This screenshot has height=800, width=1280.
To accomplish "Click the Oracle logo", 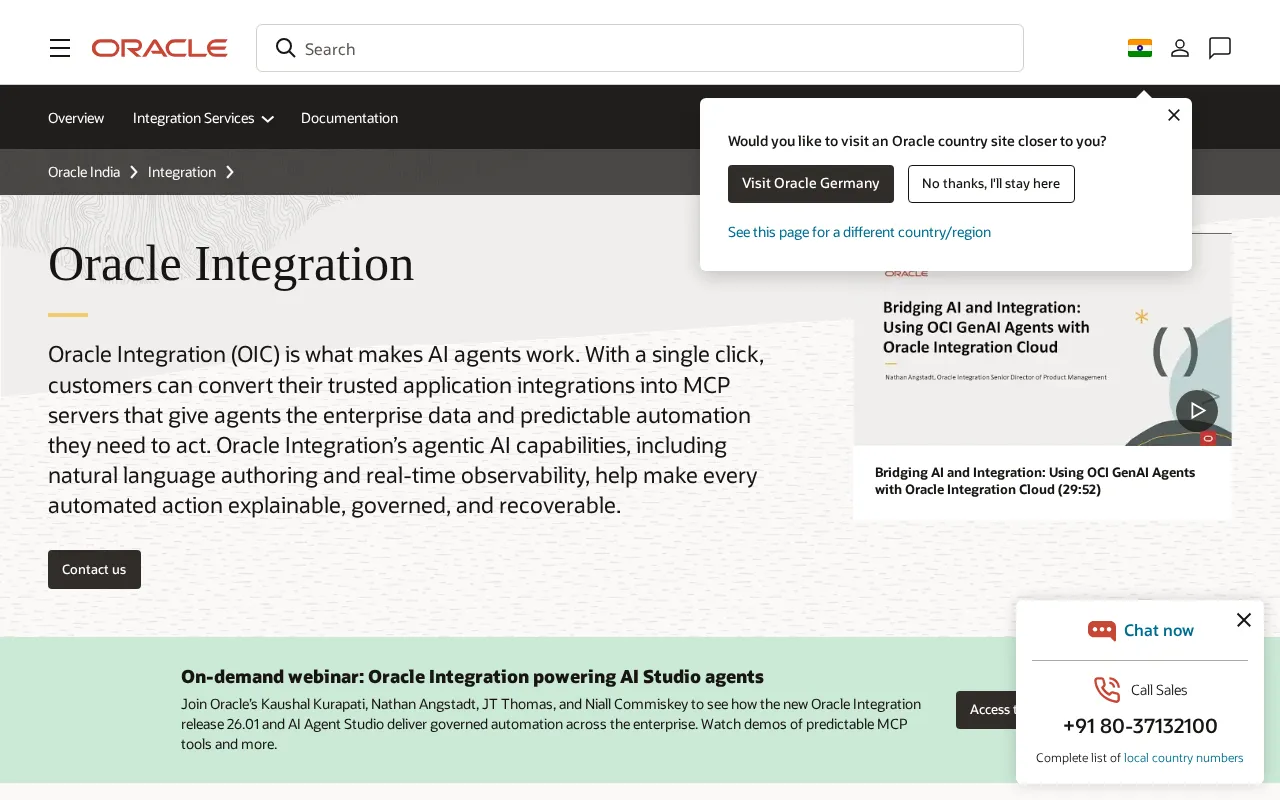I will click(160, 48).
